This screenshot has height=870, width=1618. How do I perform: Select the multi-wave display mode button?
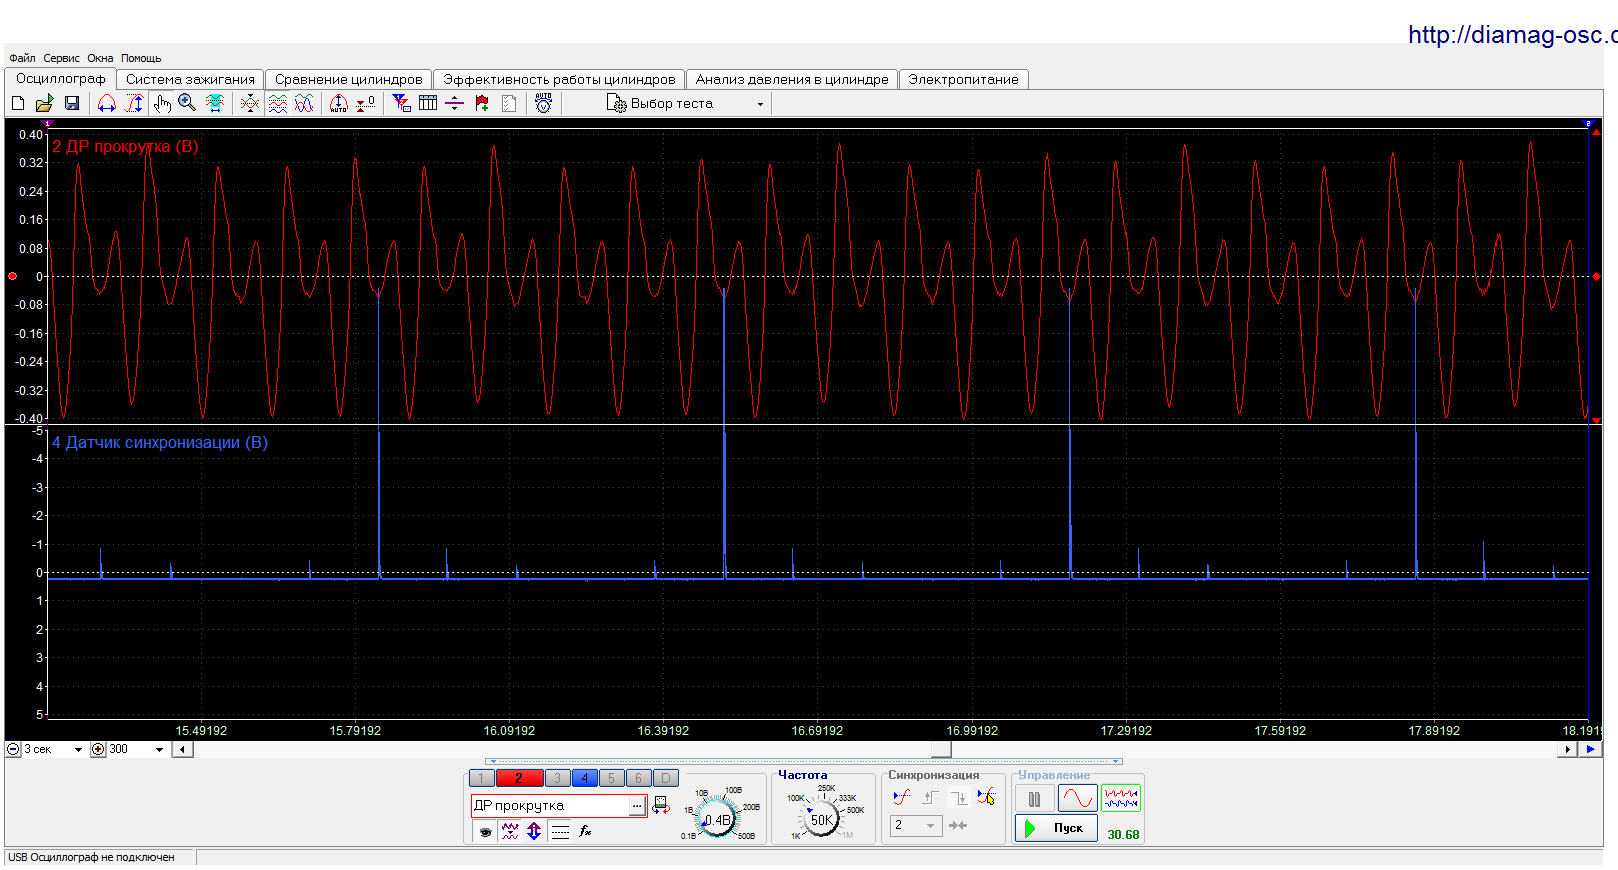click(x=1121, y=799)
